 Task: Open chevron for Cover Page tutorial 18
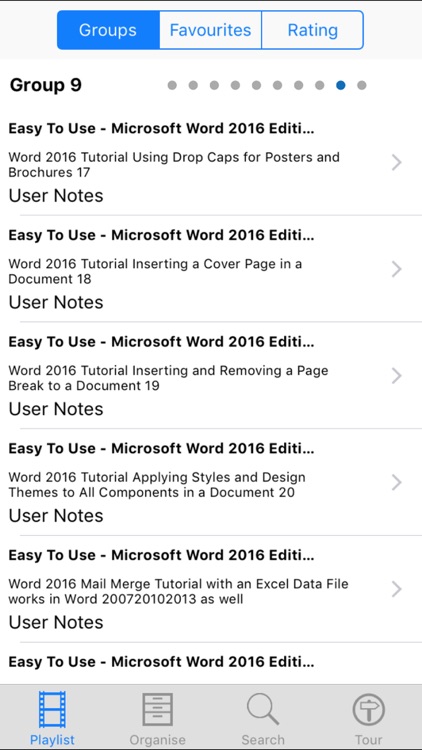point(397,269)
